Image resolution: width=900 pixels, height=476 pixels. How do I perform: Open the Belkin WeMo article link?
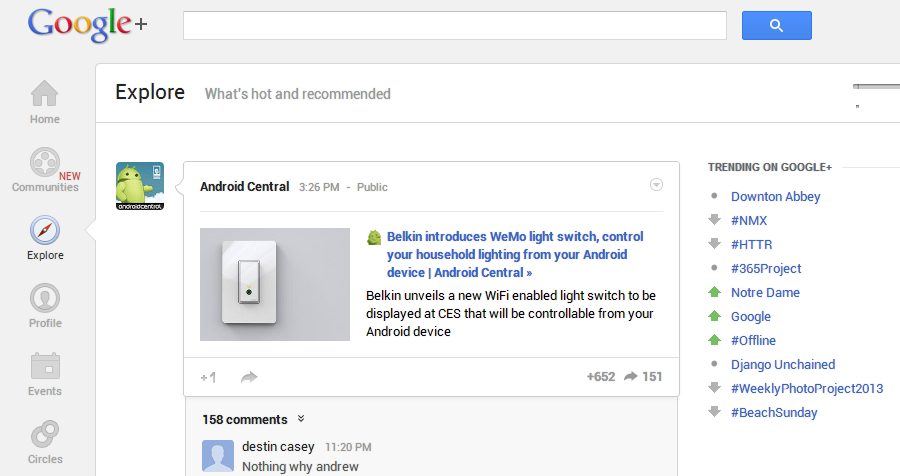point(515,254)
